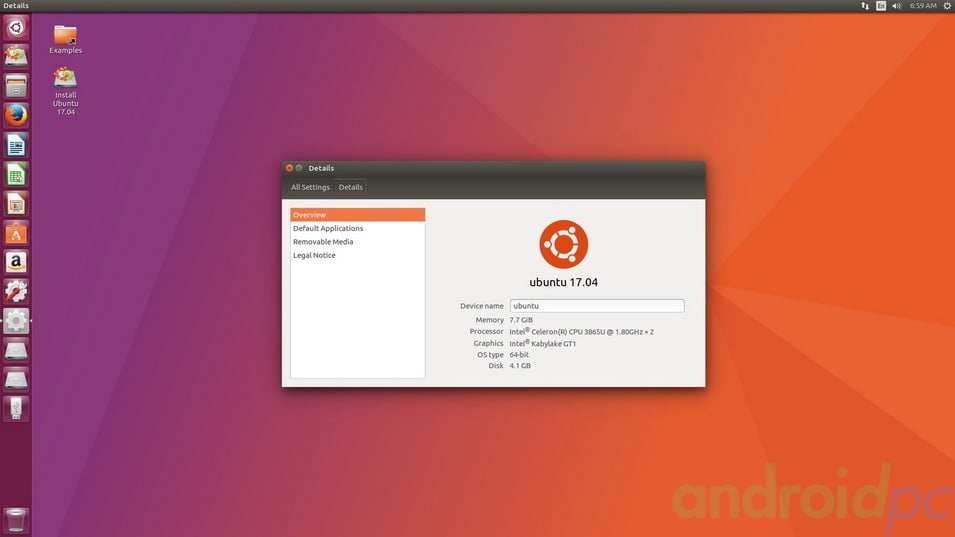Open LibreOffice Writer from launcher

pos(16,145)
